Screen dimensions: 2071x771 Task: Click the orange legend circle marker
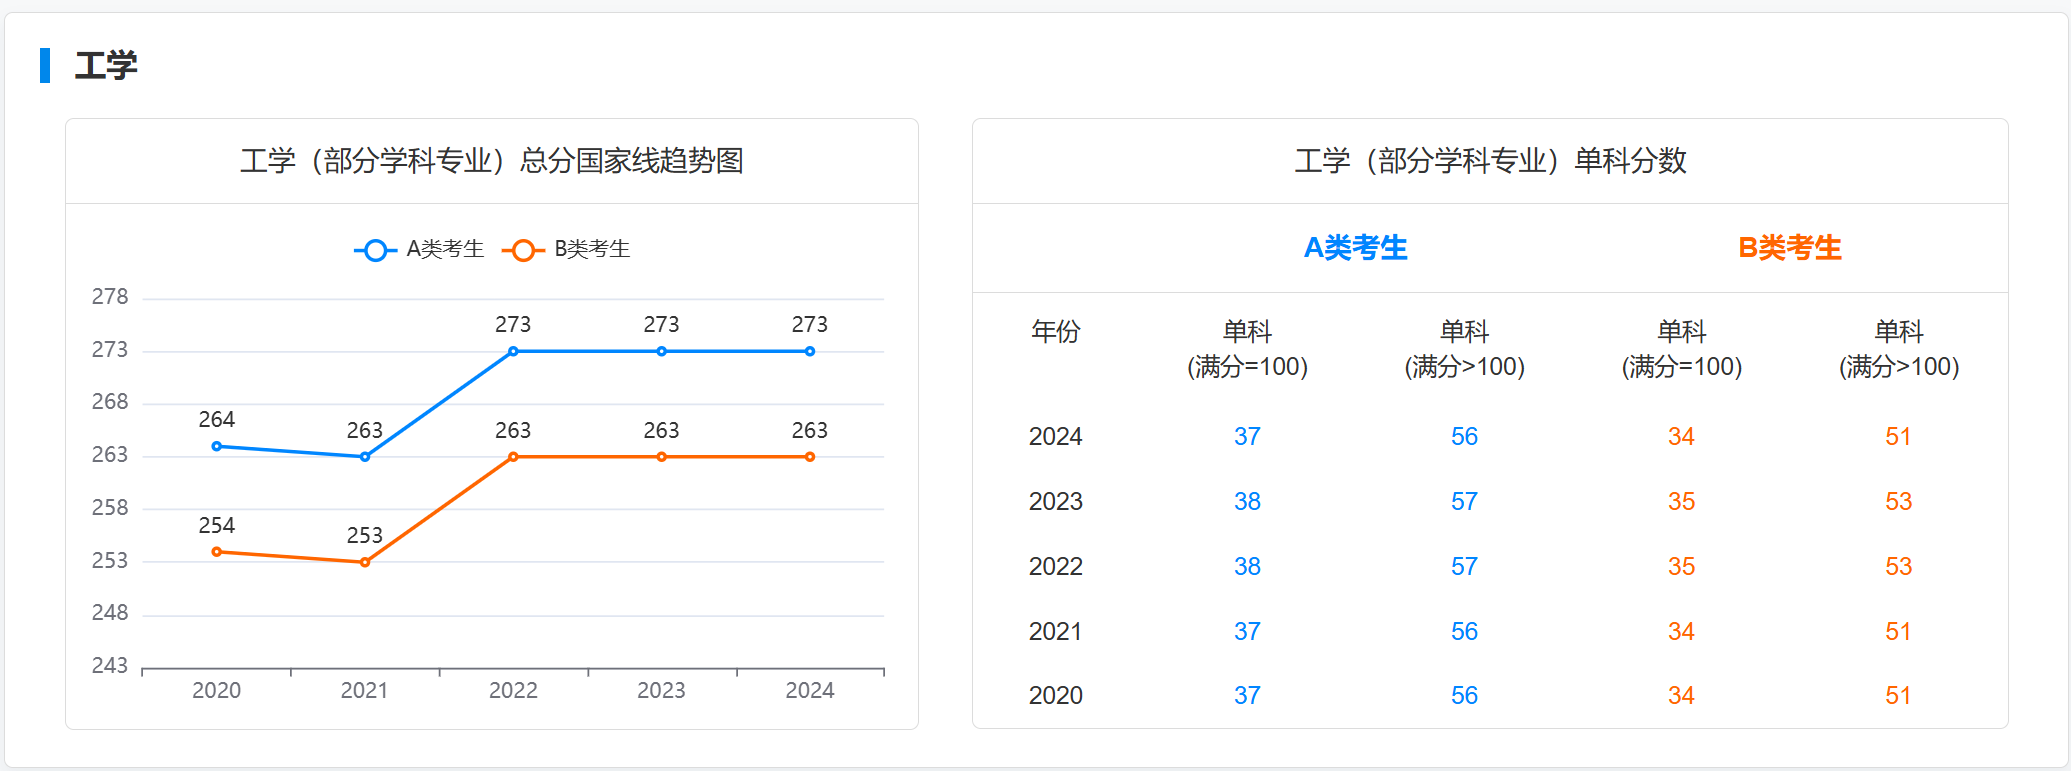[522, 250]
